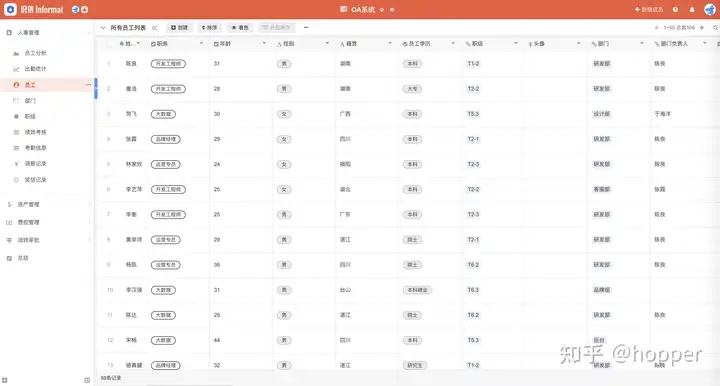Open the 部门 column dropdown arrow
The image size is (720, 386).
[x=641, y=44]
